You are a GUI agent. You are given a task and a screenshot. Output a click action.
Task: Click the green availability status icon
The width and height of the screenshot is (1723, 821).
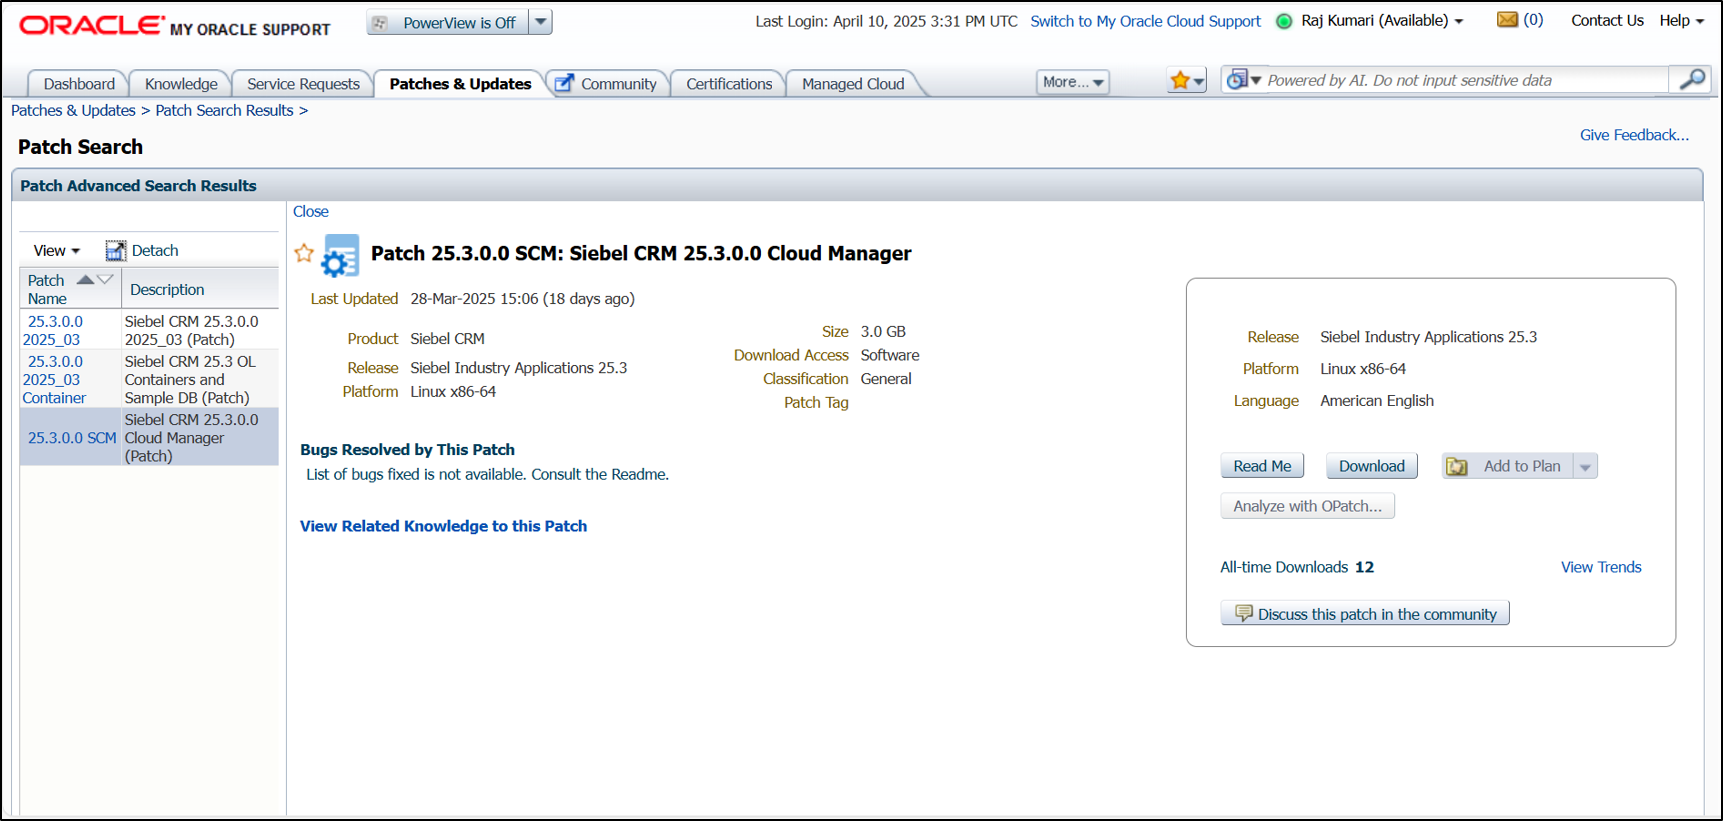(1284, 21)
